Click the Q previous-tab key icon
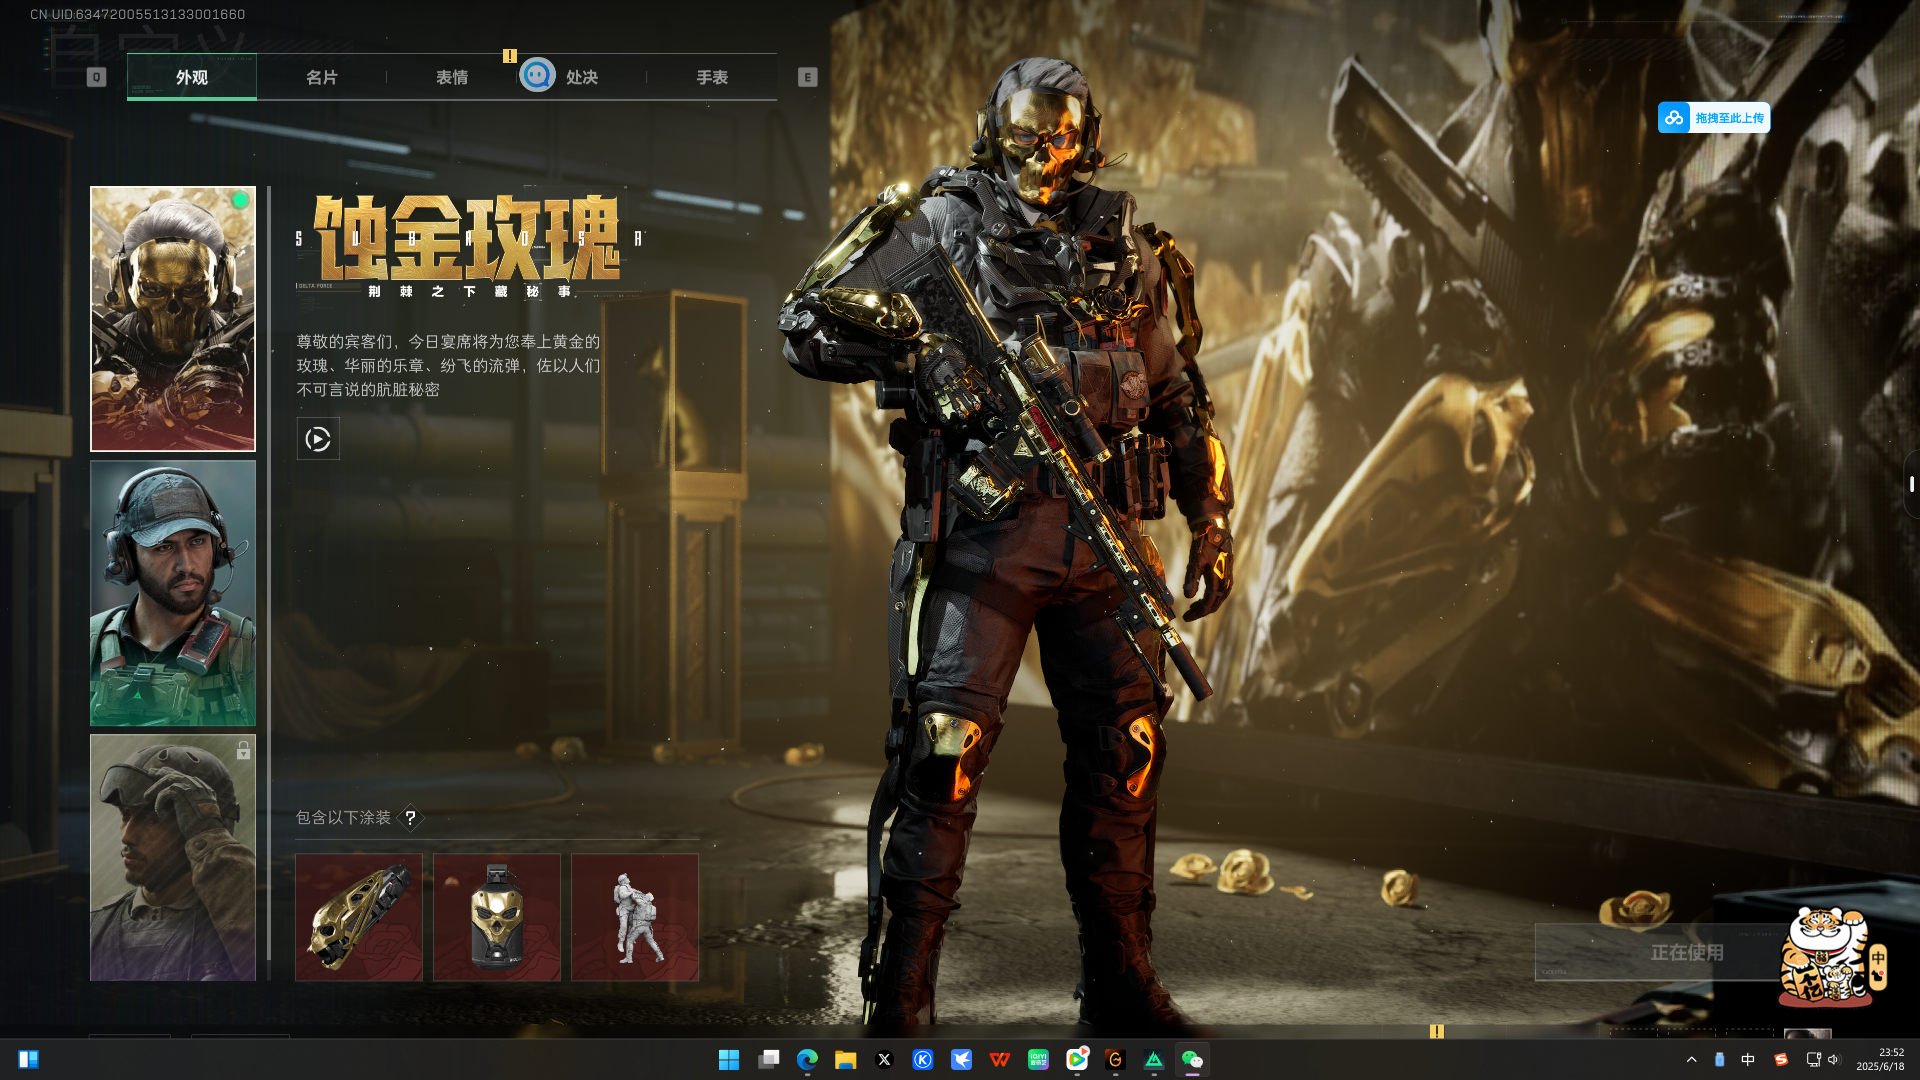The height and width of the screenshot is (1080, 1920). (x=96, y=77)
